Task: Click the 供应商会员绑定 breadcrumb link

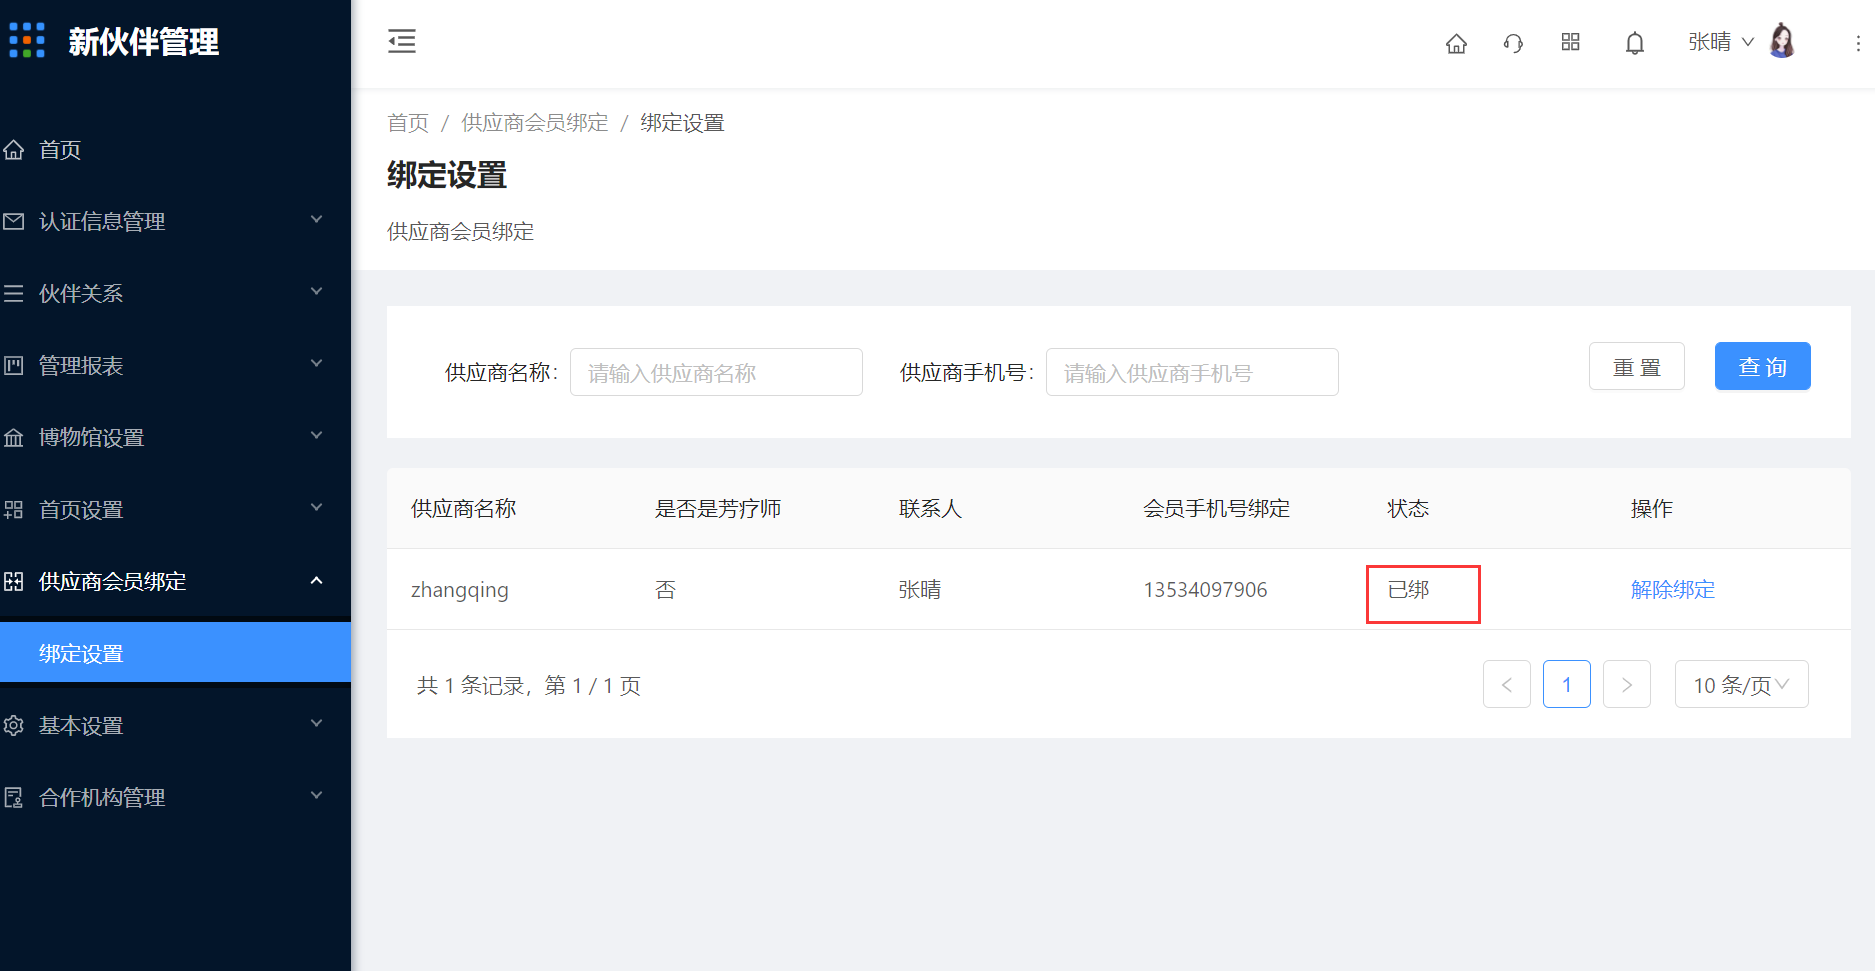Action: click(x=535, y=123)
